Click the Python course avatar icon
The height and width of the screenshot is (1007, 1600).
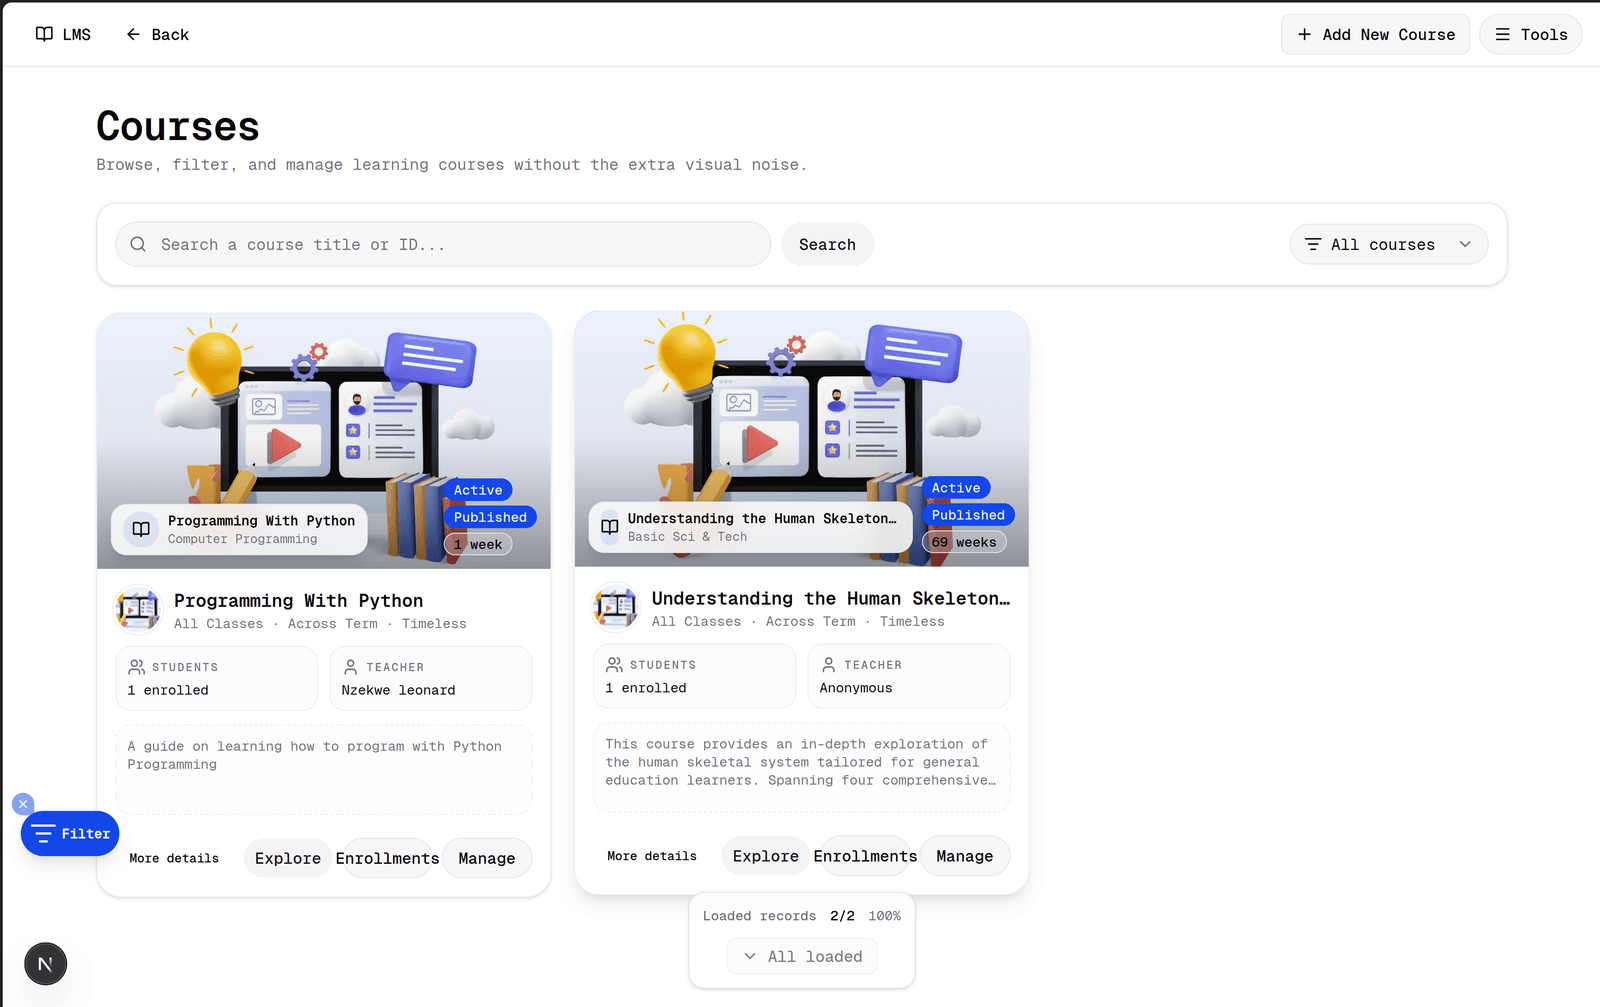coord(138,609)
